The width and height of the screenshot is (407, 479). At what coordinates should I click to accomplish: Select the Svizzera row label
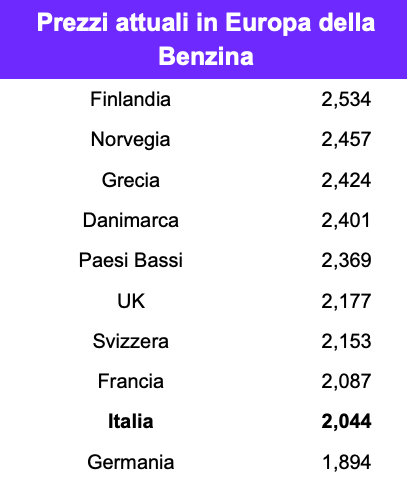point(131,341)
